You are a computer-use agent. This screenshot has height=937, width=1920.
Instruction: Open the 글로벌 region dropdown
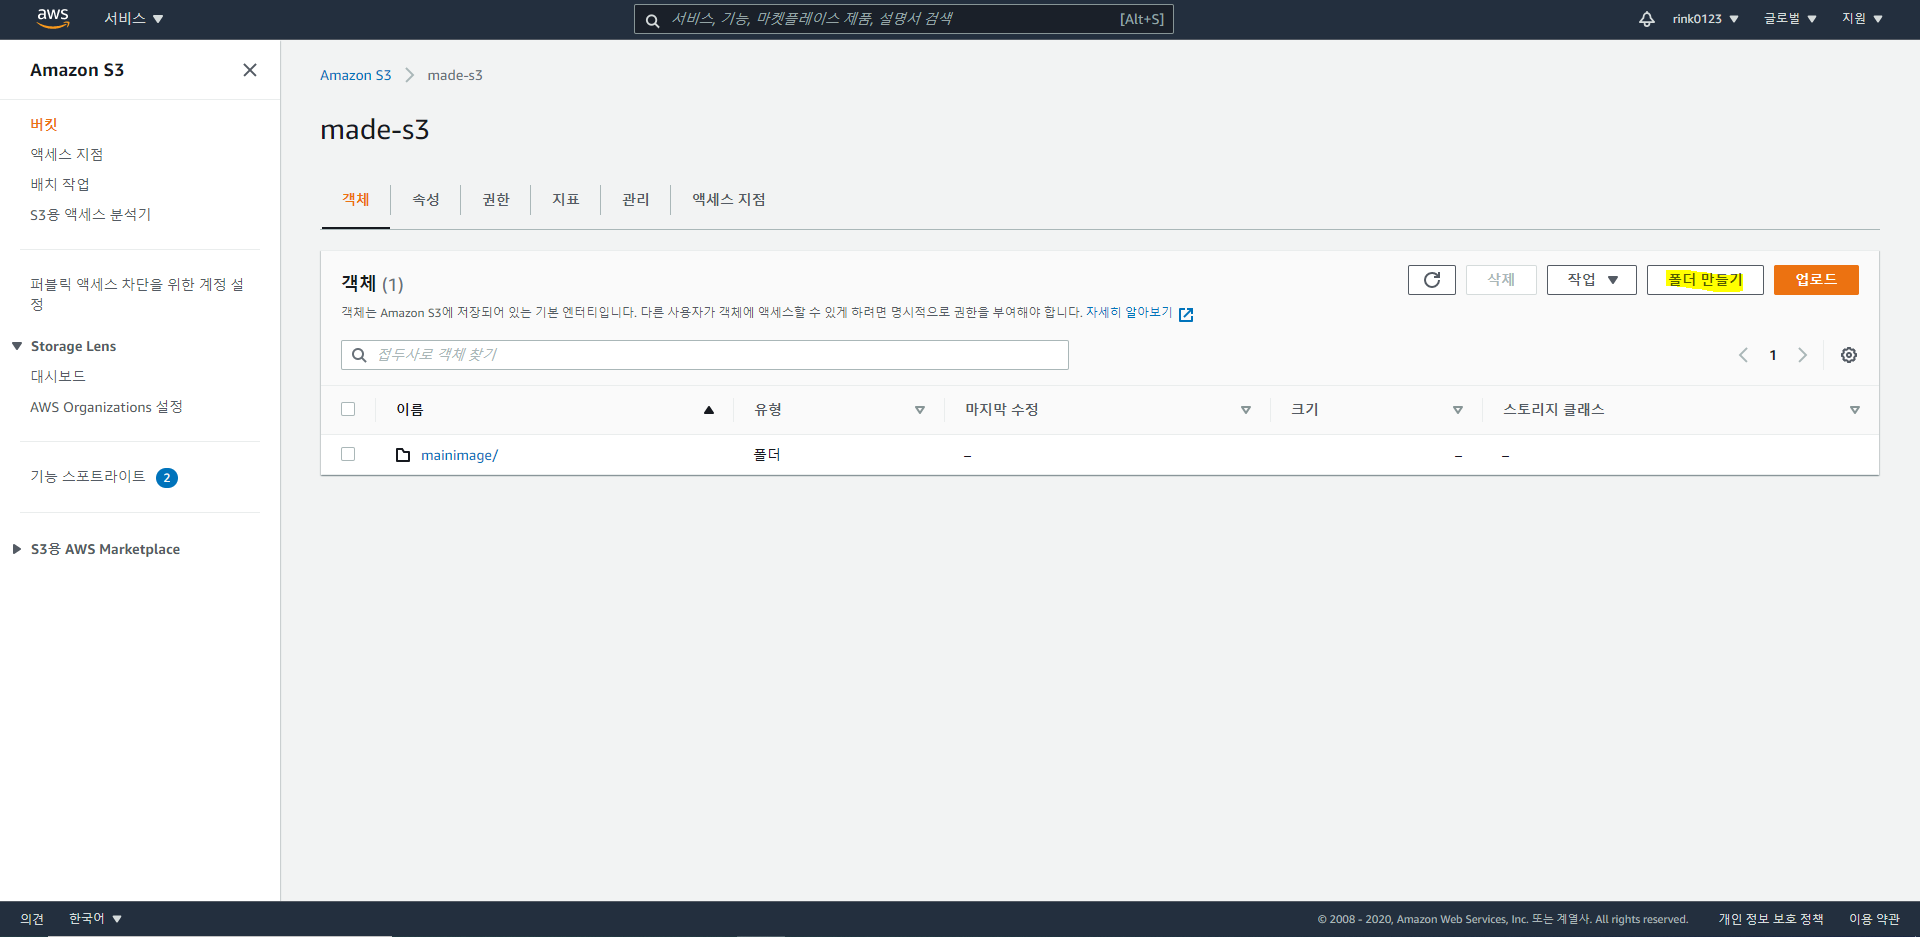tap(1790, 19)
